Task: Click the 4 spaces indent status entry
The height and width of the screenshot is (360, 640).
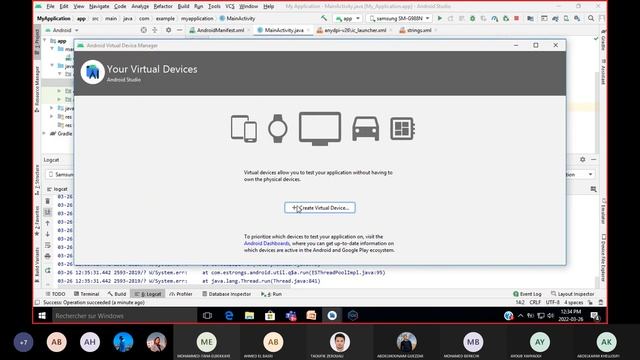Action: tap(573, 302)
